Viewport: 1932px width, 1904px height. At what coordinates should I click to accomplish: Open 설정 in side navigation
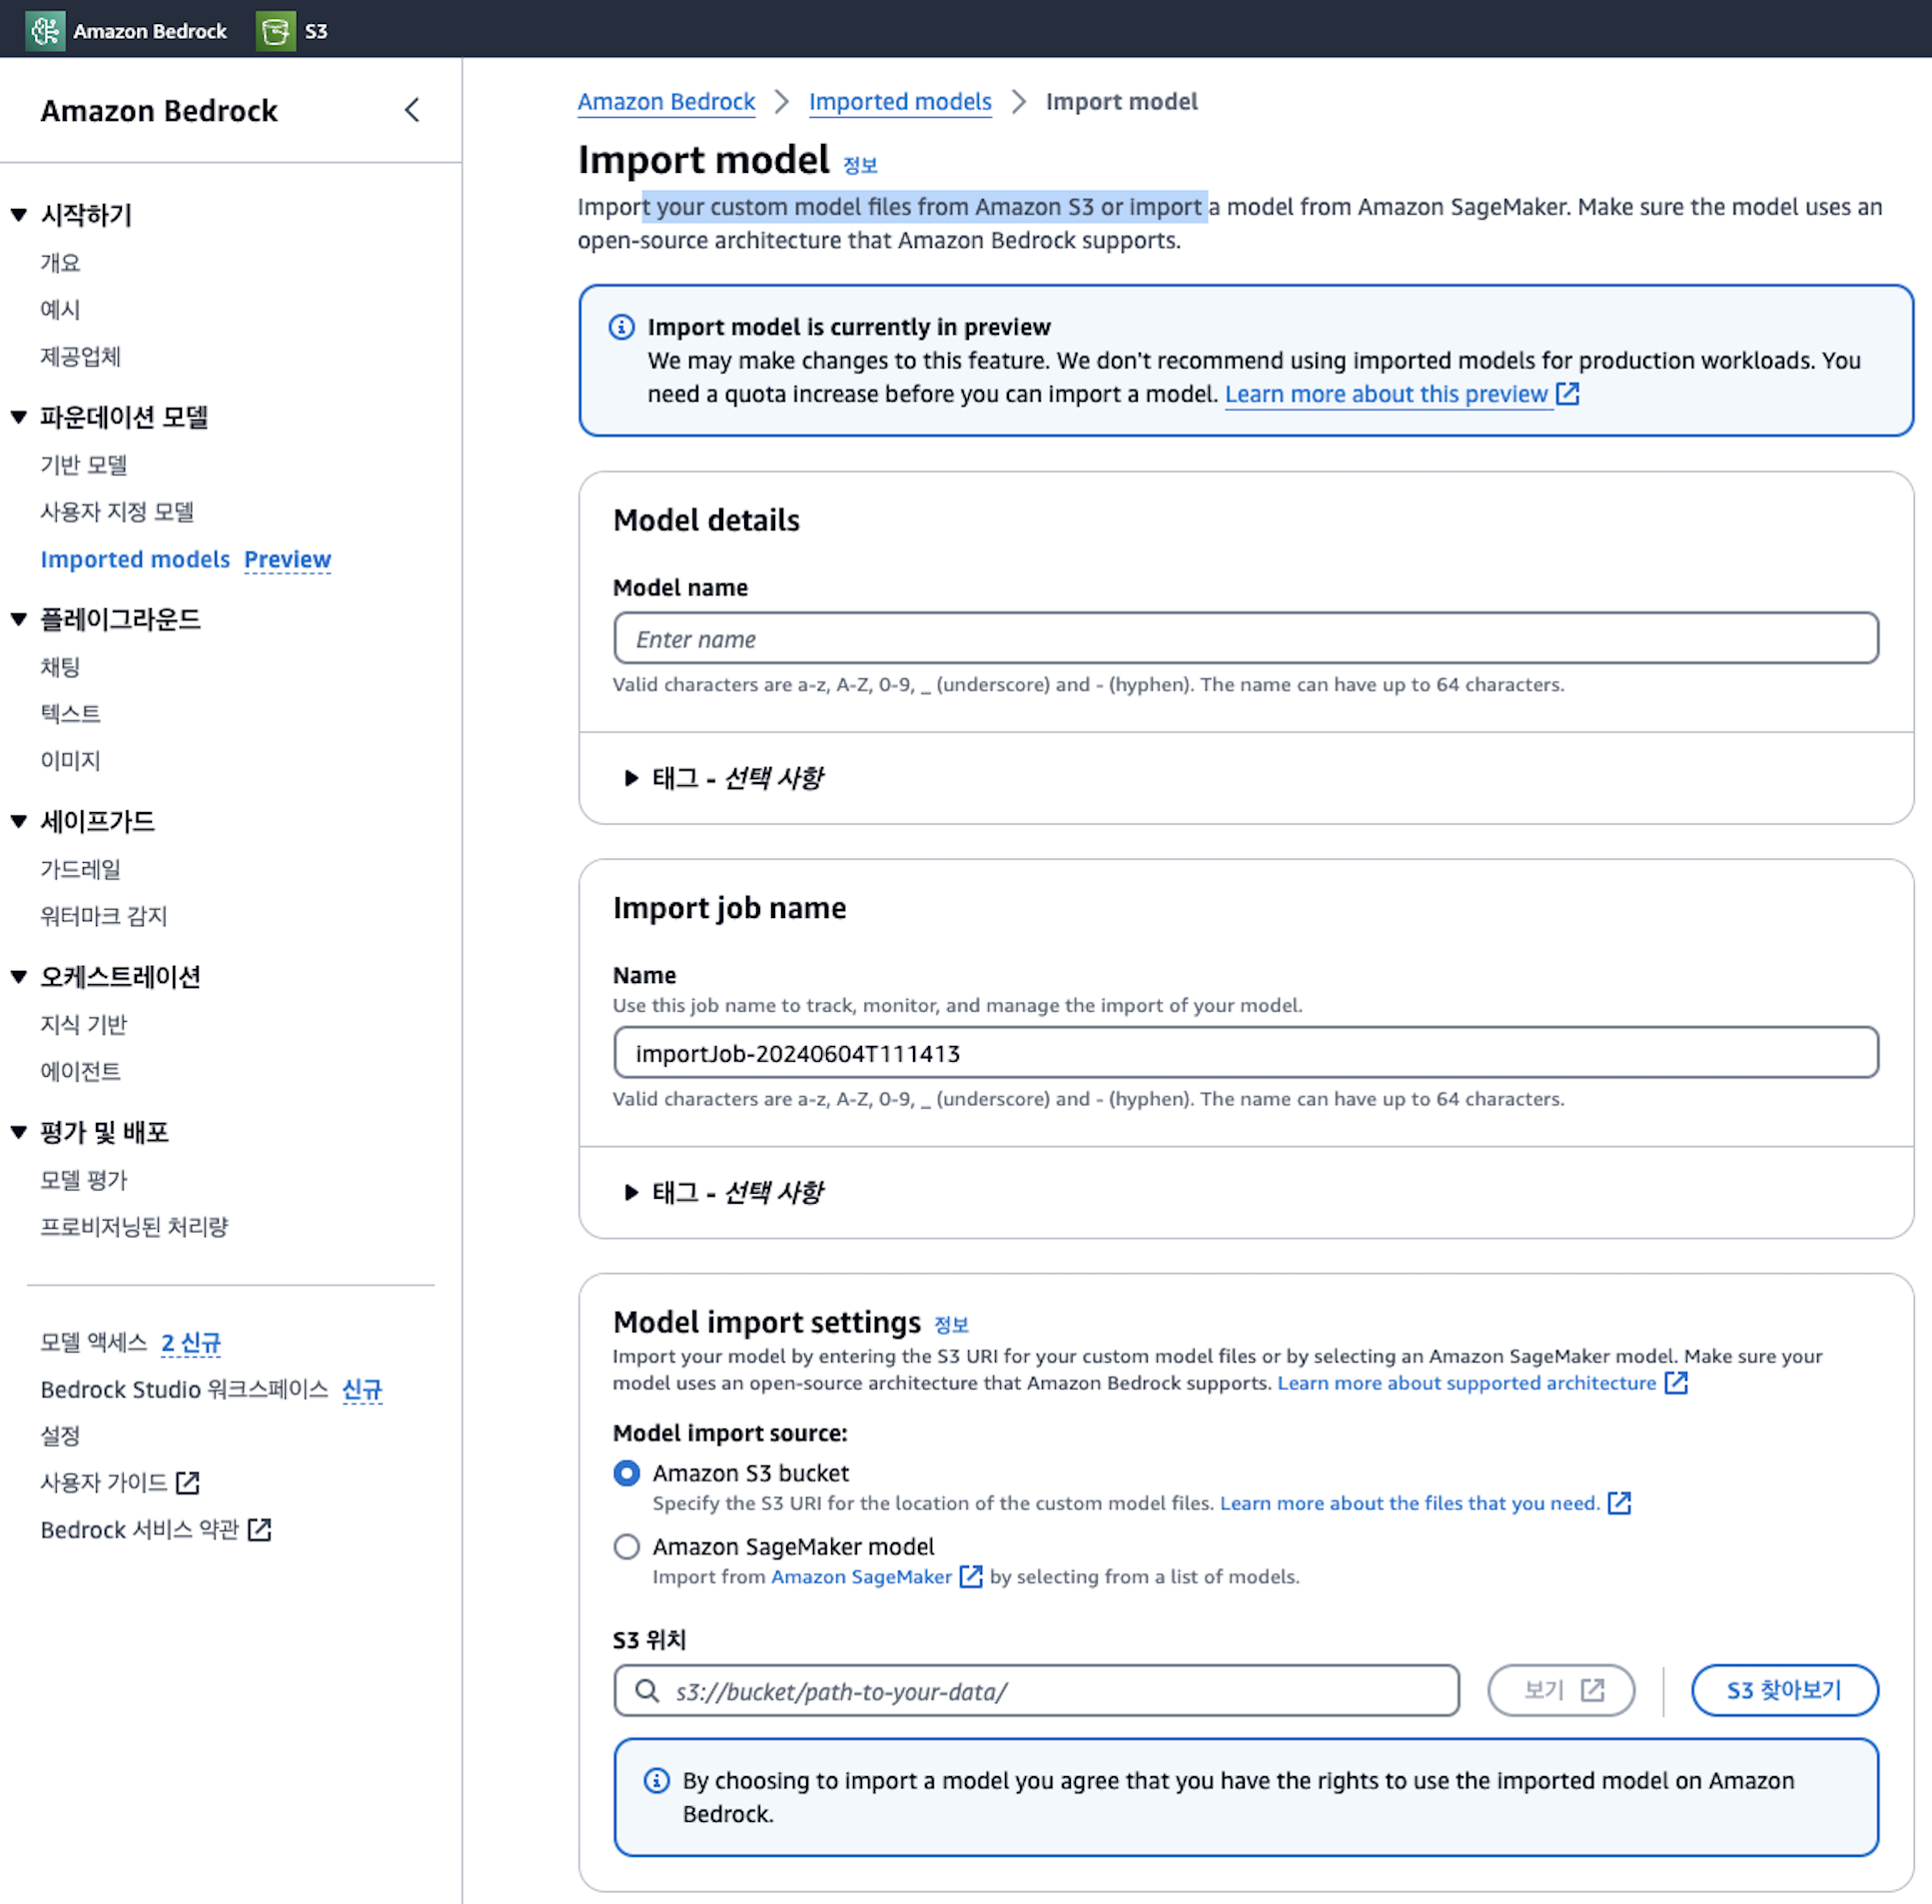60,1437
